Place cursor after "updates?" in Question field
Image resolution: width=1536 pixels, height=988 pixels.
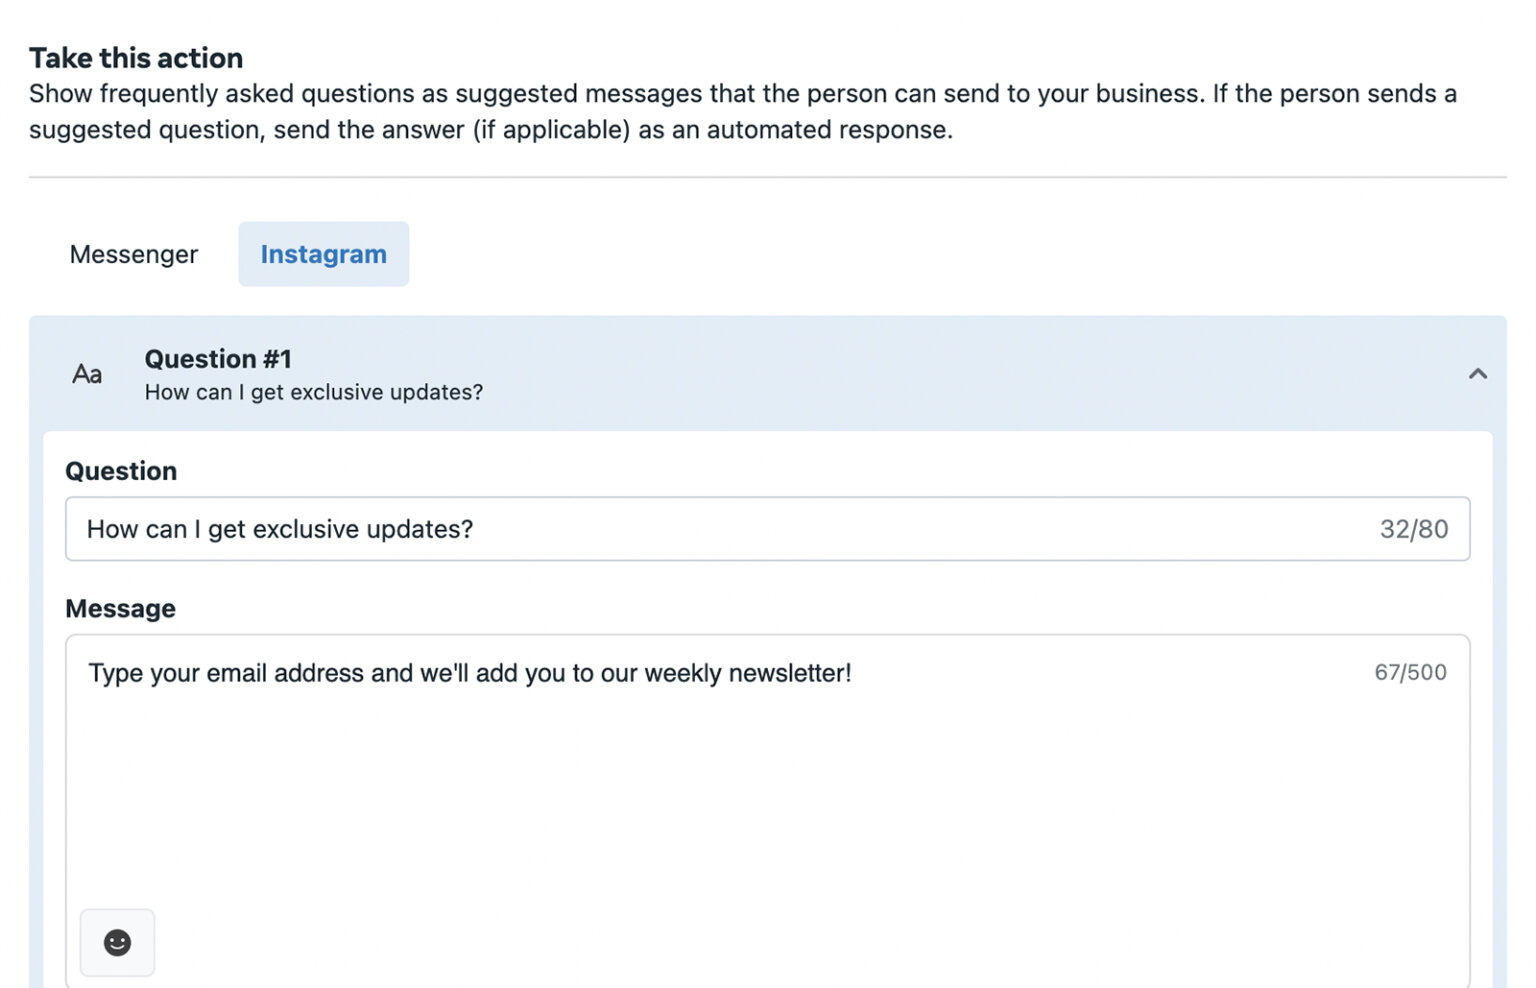tap(475, 529)
